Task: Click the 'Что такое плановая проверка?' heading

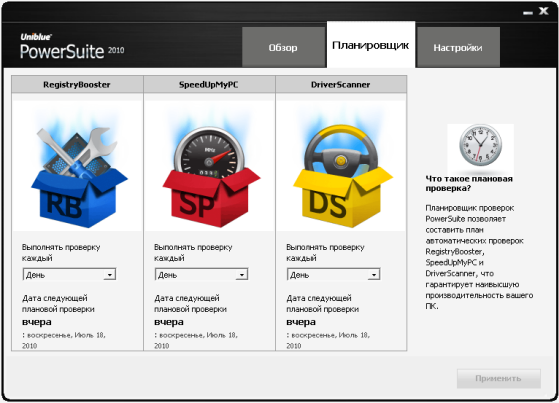Action: tap(469, 183)
